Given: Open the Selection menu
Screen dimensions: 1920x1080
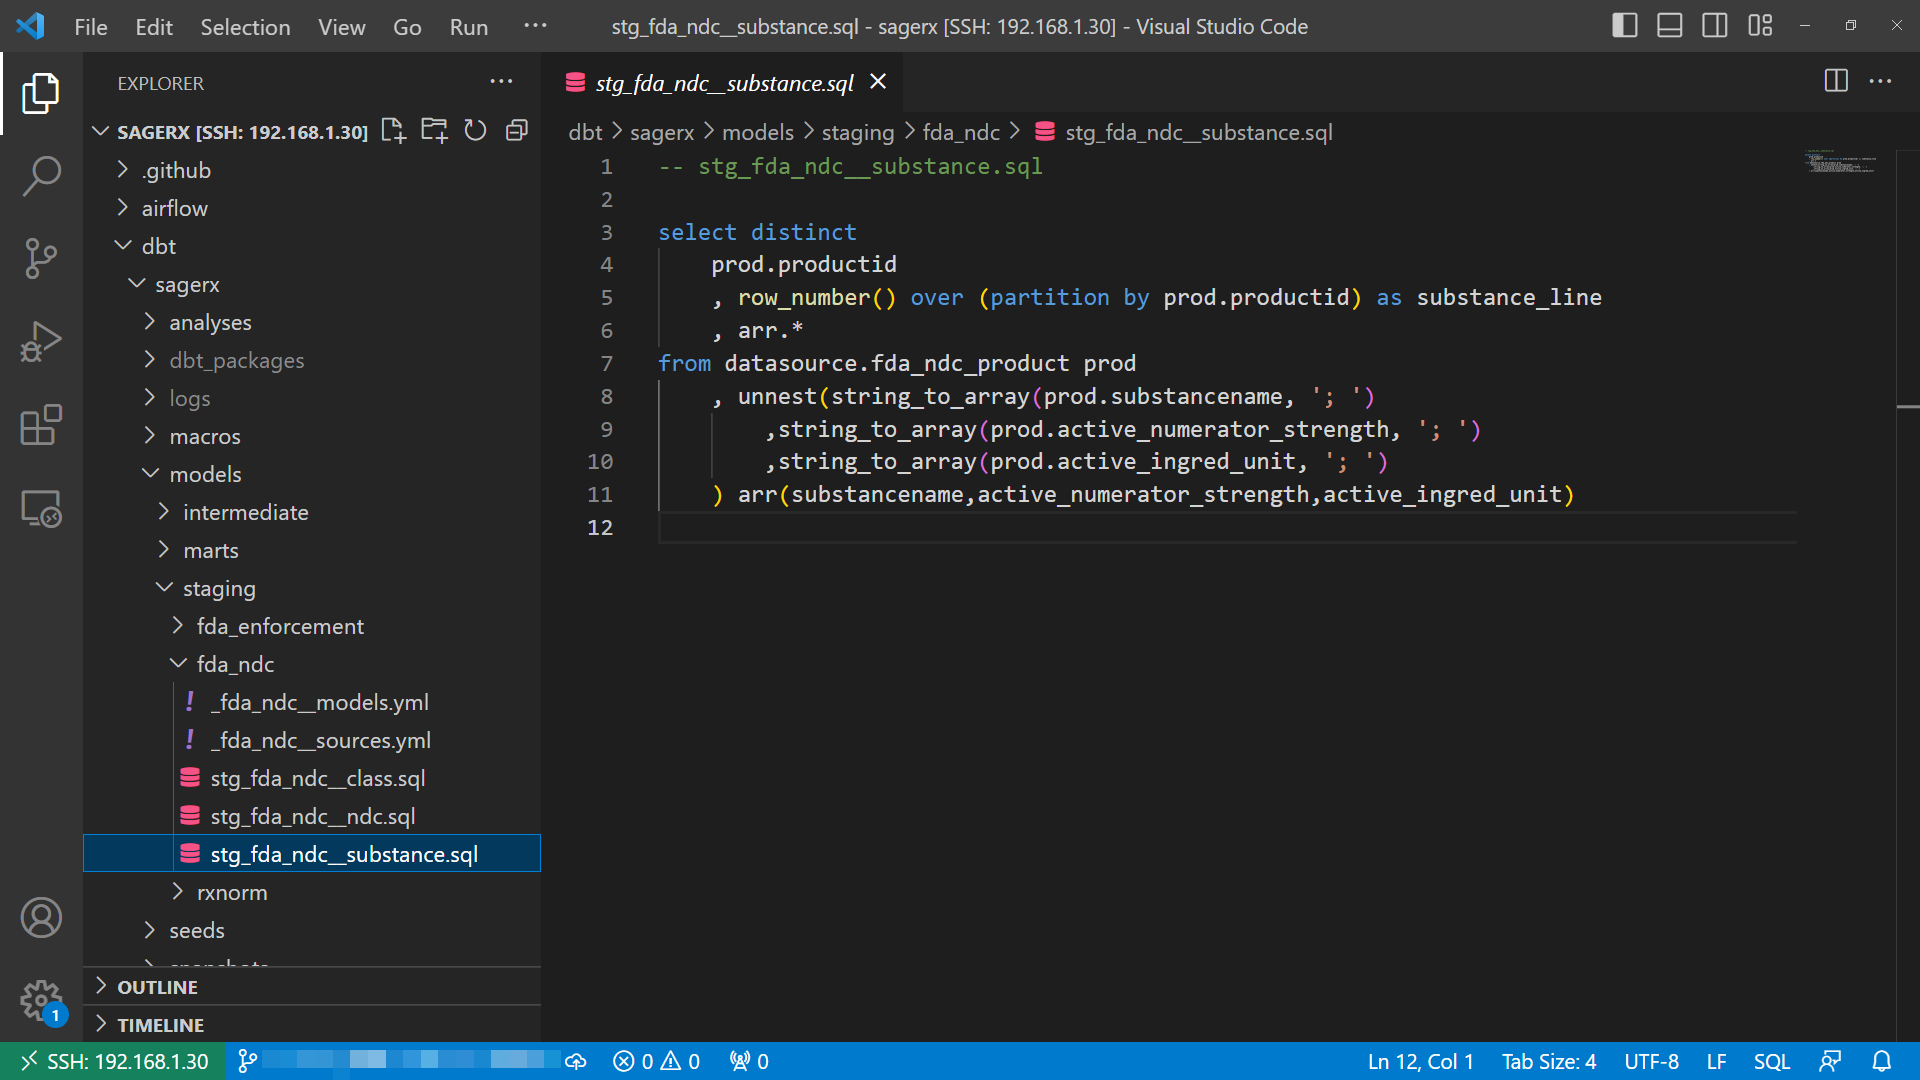Looking at the screenshot, I should pos(245,27).
